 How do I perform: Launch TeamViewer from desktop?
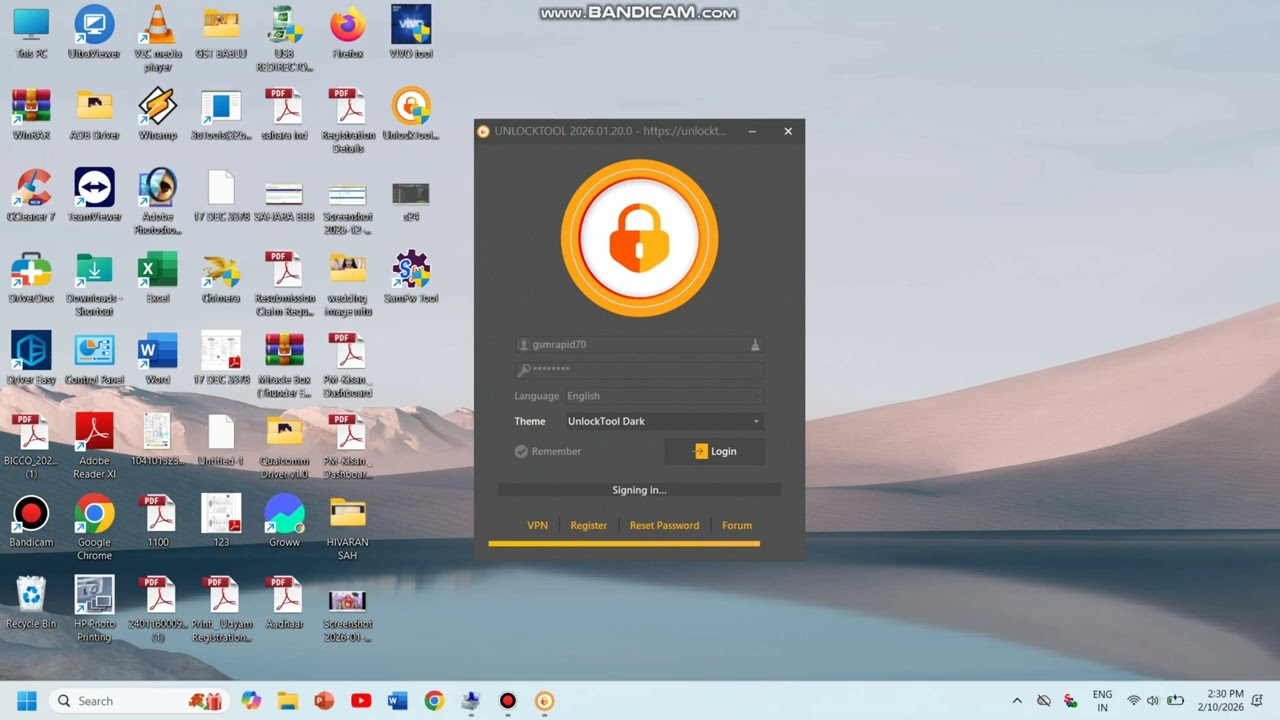pos(94,195)
